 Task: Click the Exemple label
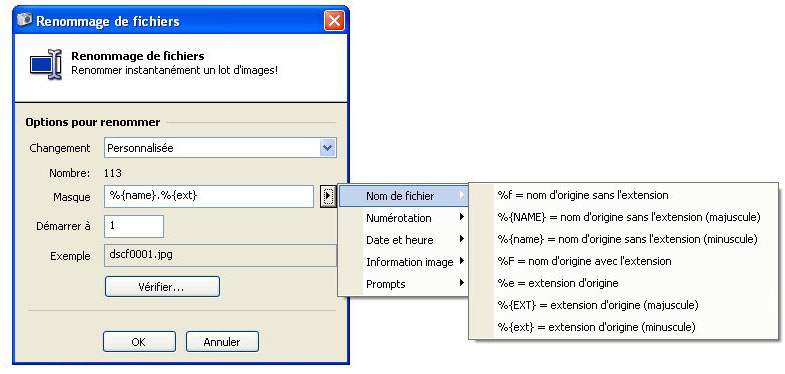[70, 256]
